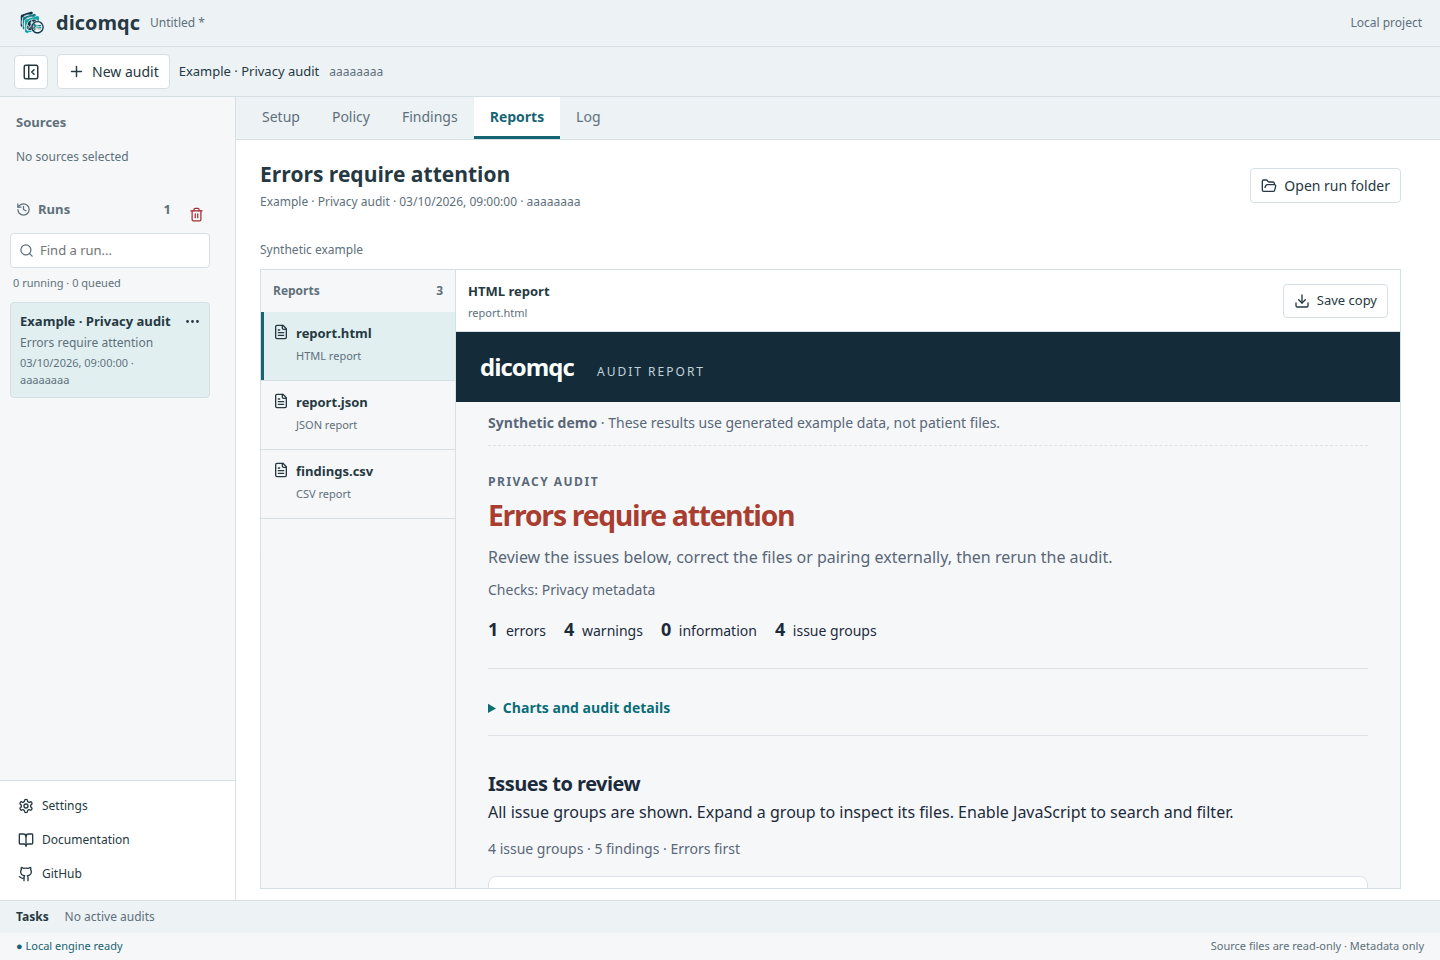Go to the Findings tab
Image resolution: width=1440 pixels, height=960 pixels.
pos(430,117)
